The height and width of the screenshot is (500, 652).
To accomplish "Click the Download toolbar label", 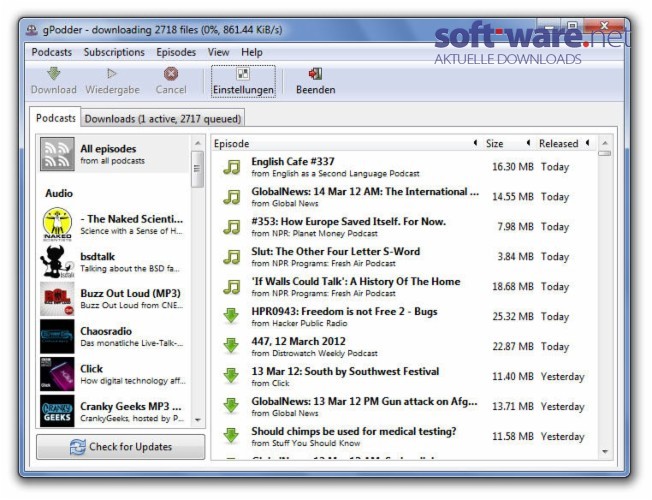I will coord(54,90).
